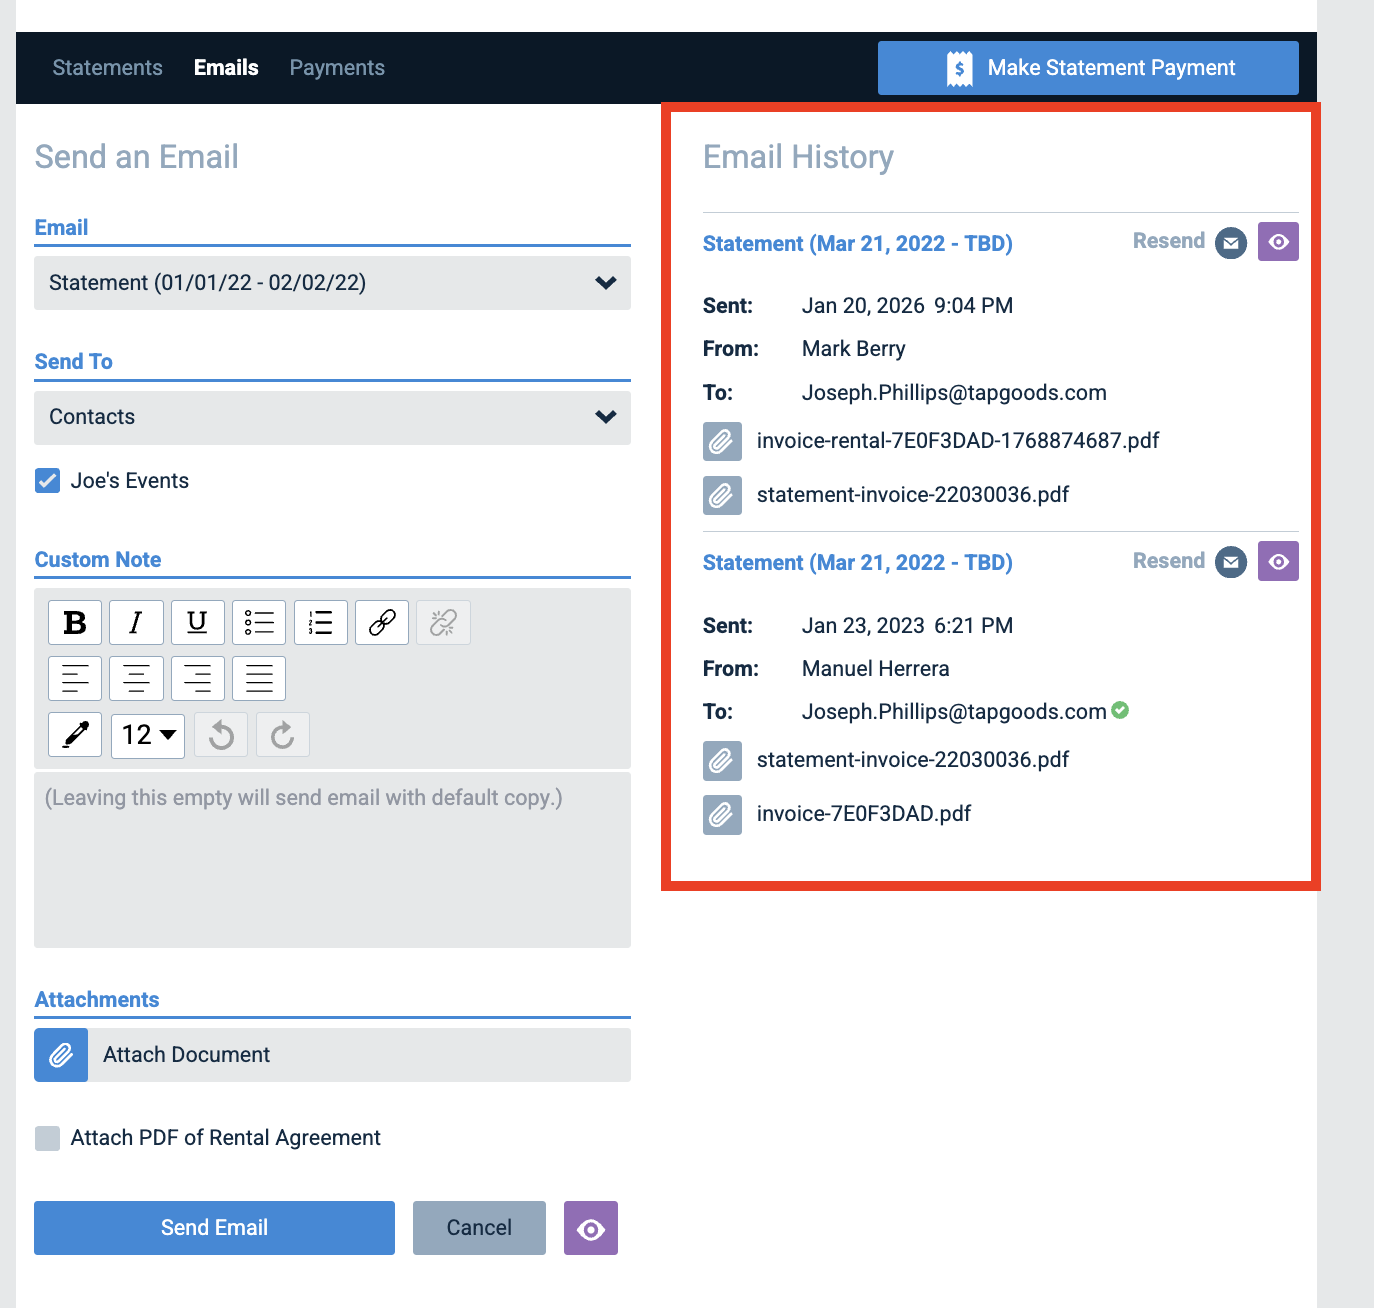Open the Statement link above the Mark Berry email
The width and height of the screenshot is (1374, 1308).
click(x=858, y=244)
